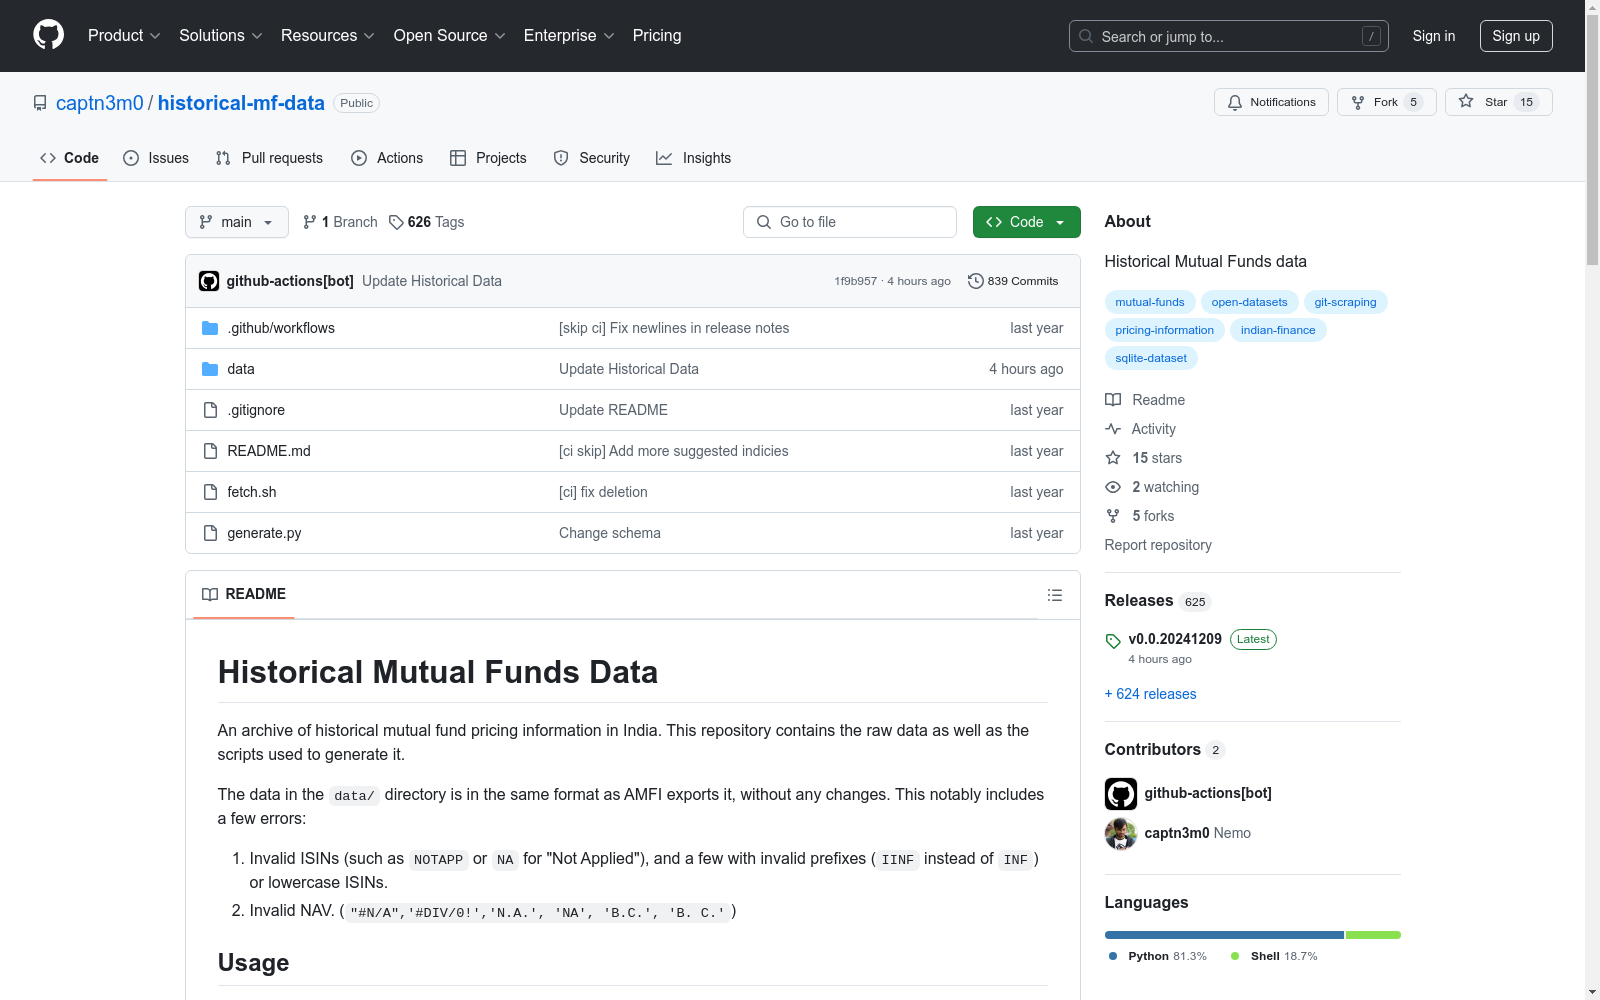Click the eye icon beside 2 watching
The image size is (1600, 1000).
(1113, 487)
